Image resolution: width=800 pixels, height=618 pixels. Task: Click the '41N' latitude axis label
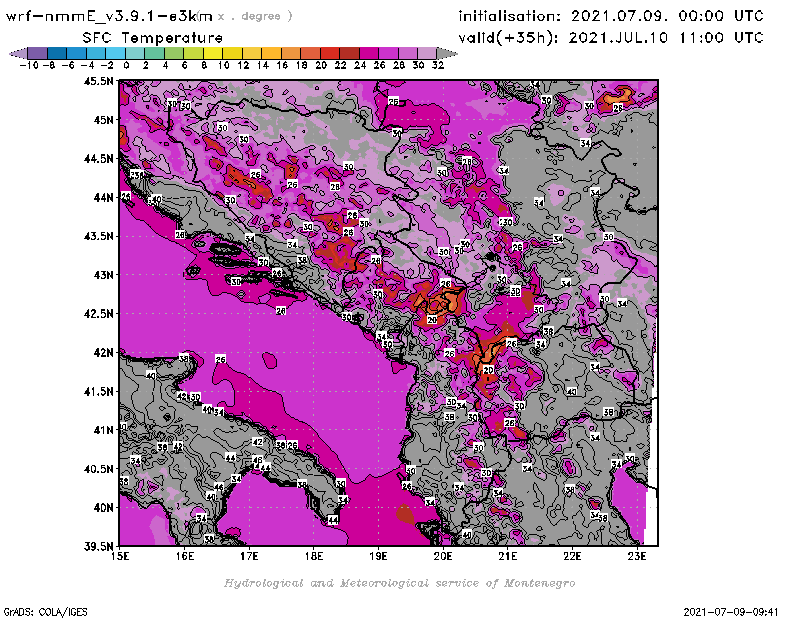coord(103,430)
